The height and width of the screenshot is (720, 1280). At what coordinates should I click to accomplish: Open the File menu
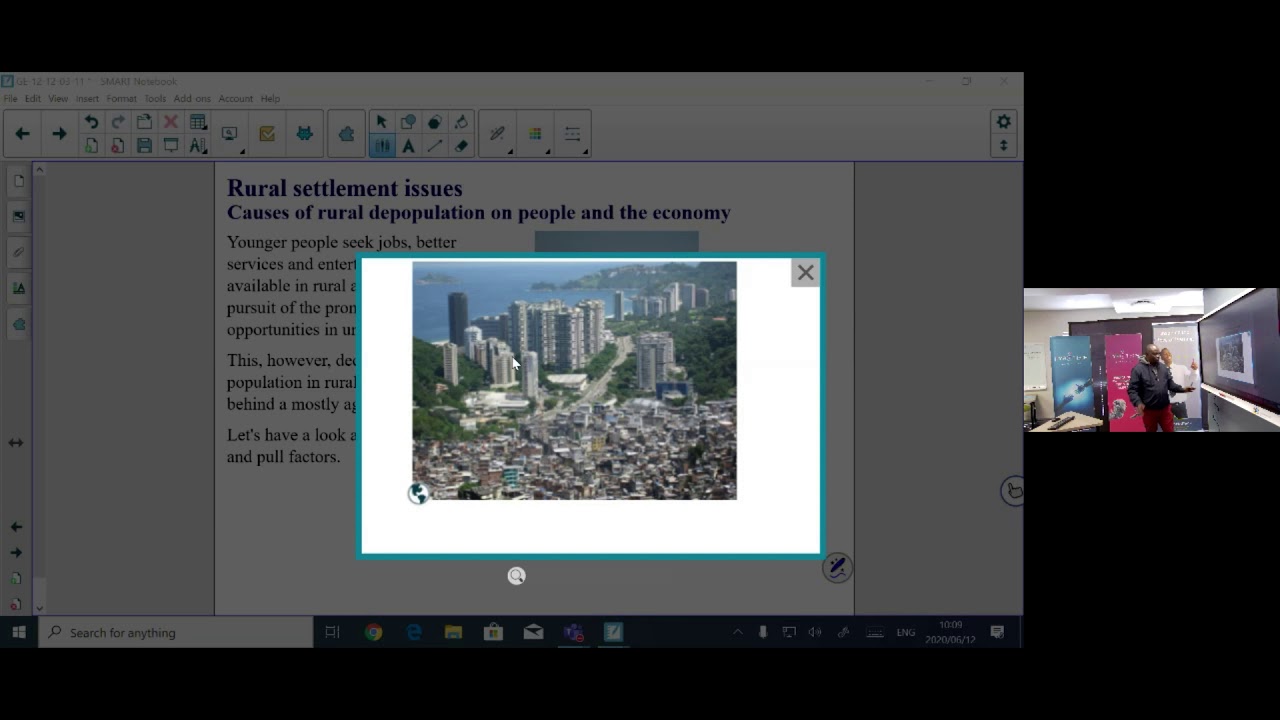10,99
